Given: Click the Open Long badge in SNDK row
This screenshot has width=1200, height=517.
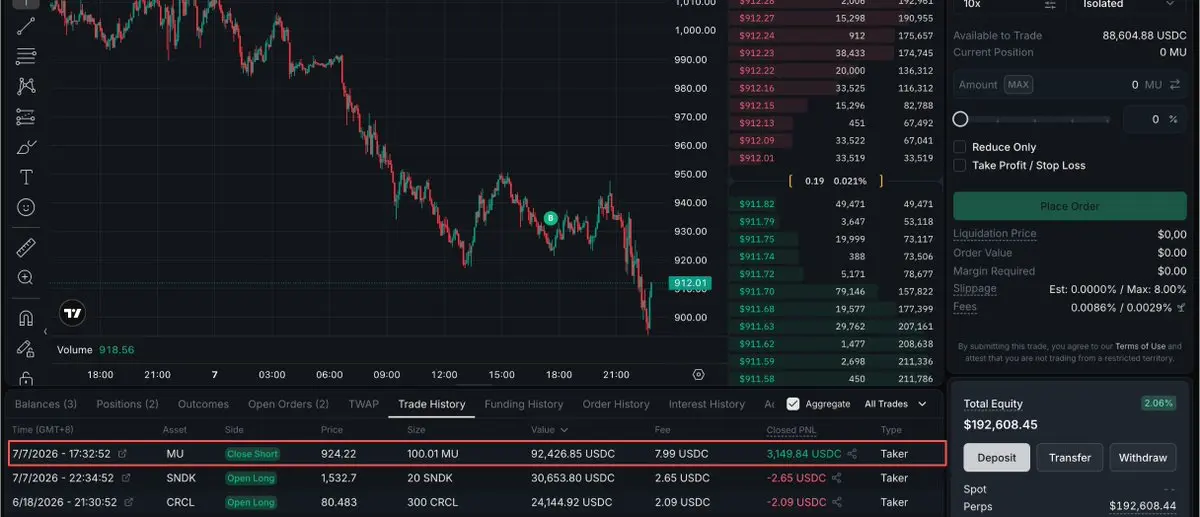Looking at the screenshot, I should pos(251,478).
